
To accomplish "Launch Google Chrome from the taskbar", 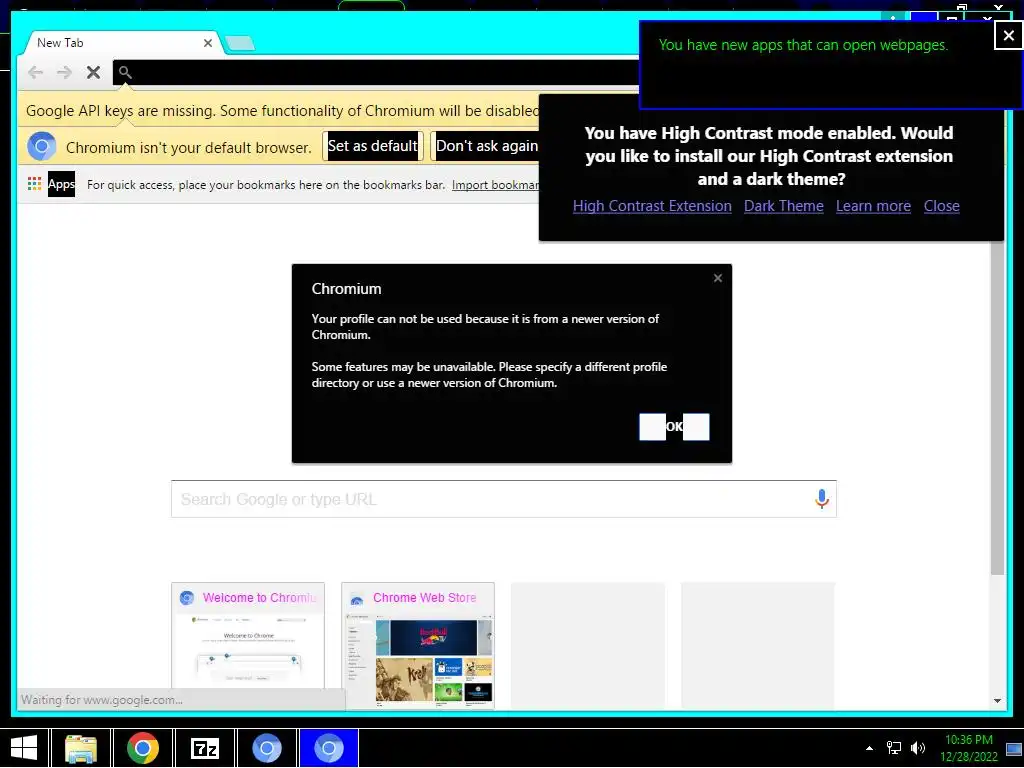I will click(142, 748).
